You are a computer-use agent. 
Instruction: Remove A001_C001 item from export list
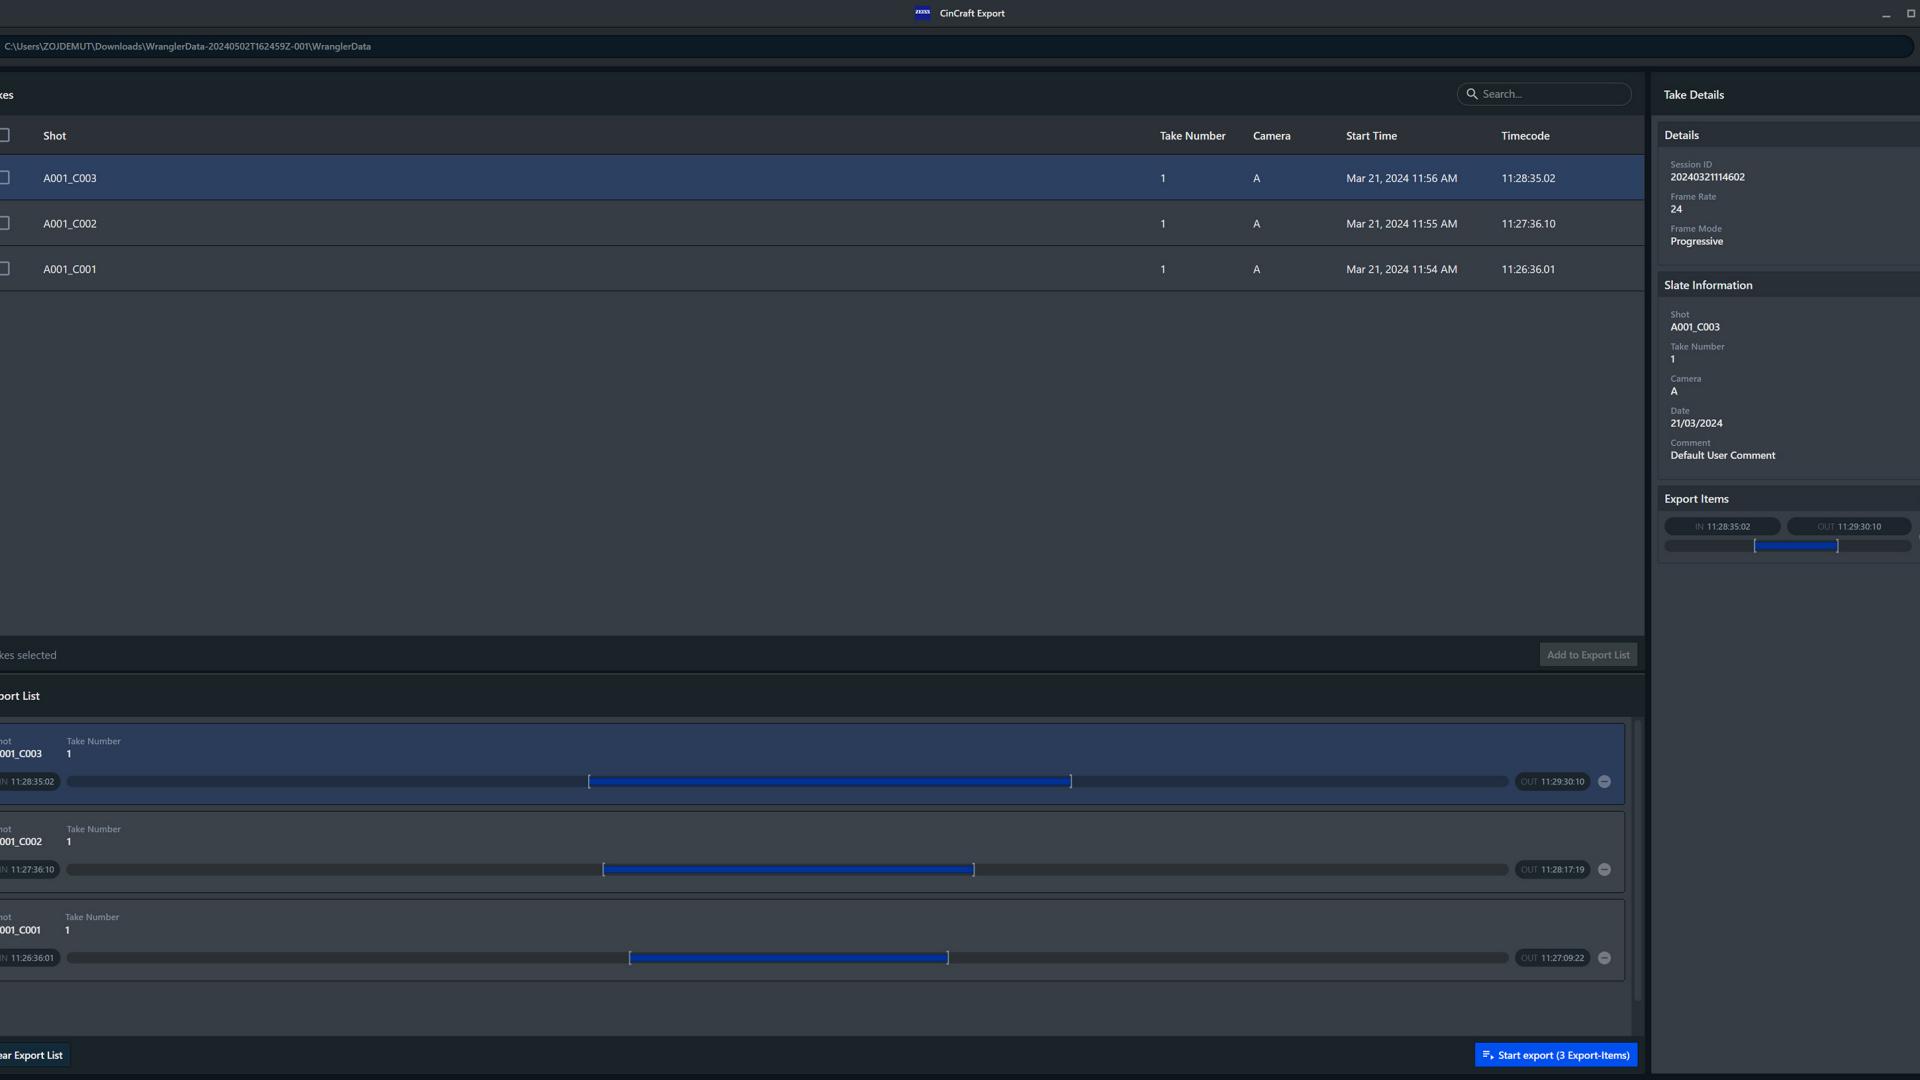pos(1604,958)
